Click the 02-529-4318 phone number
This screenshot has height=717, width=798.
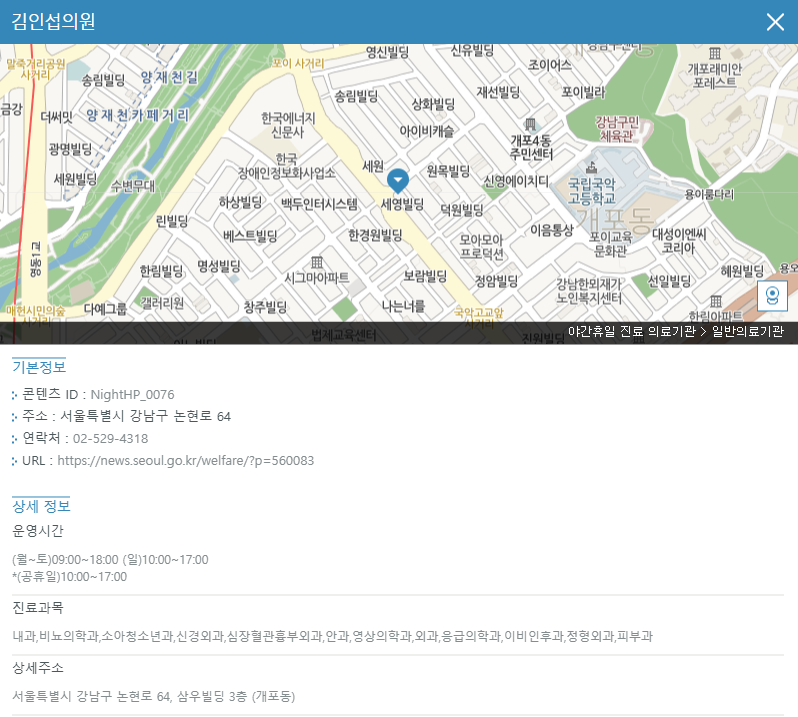click(x=110, y=439)
